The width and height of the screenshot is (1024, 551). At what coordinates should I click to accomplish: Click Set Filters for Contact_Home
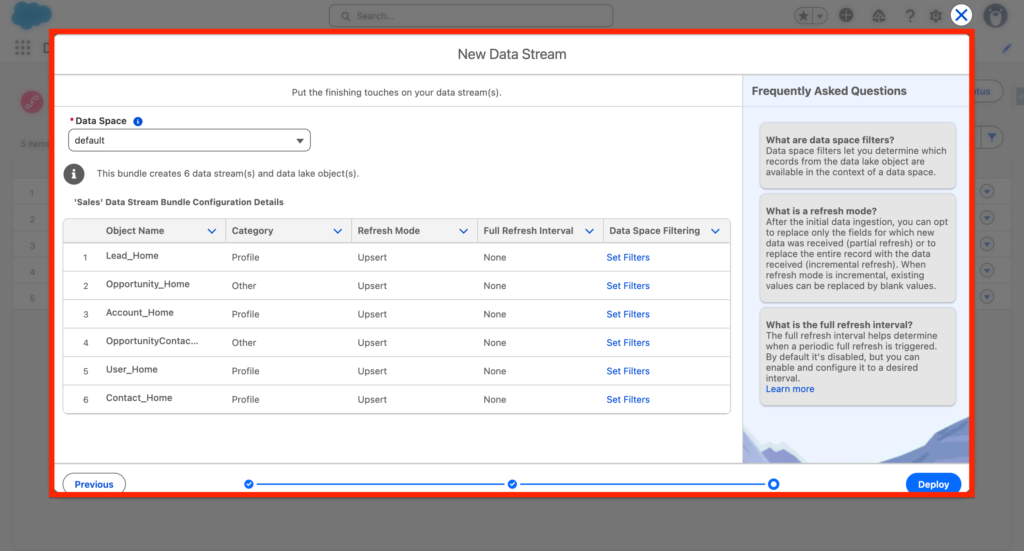(x=628, y=400)
